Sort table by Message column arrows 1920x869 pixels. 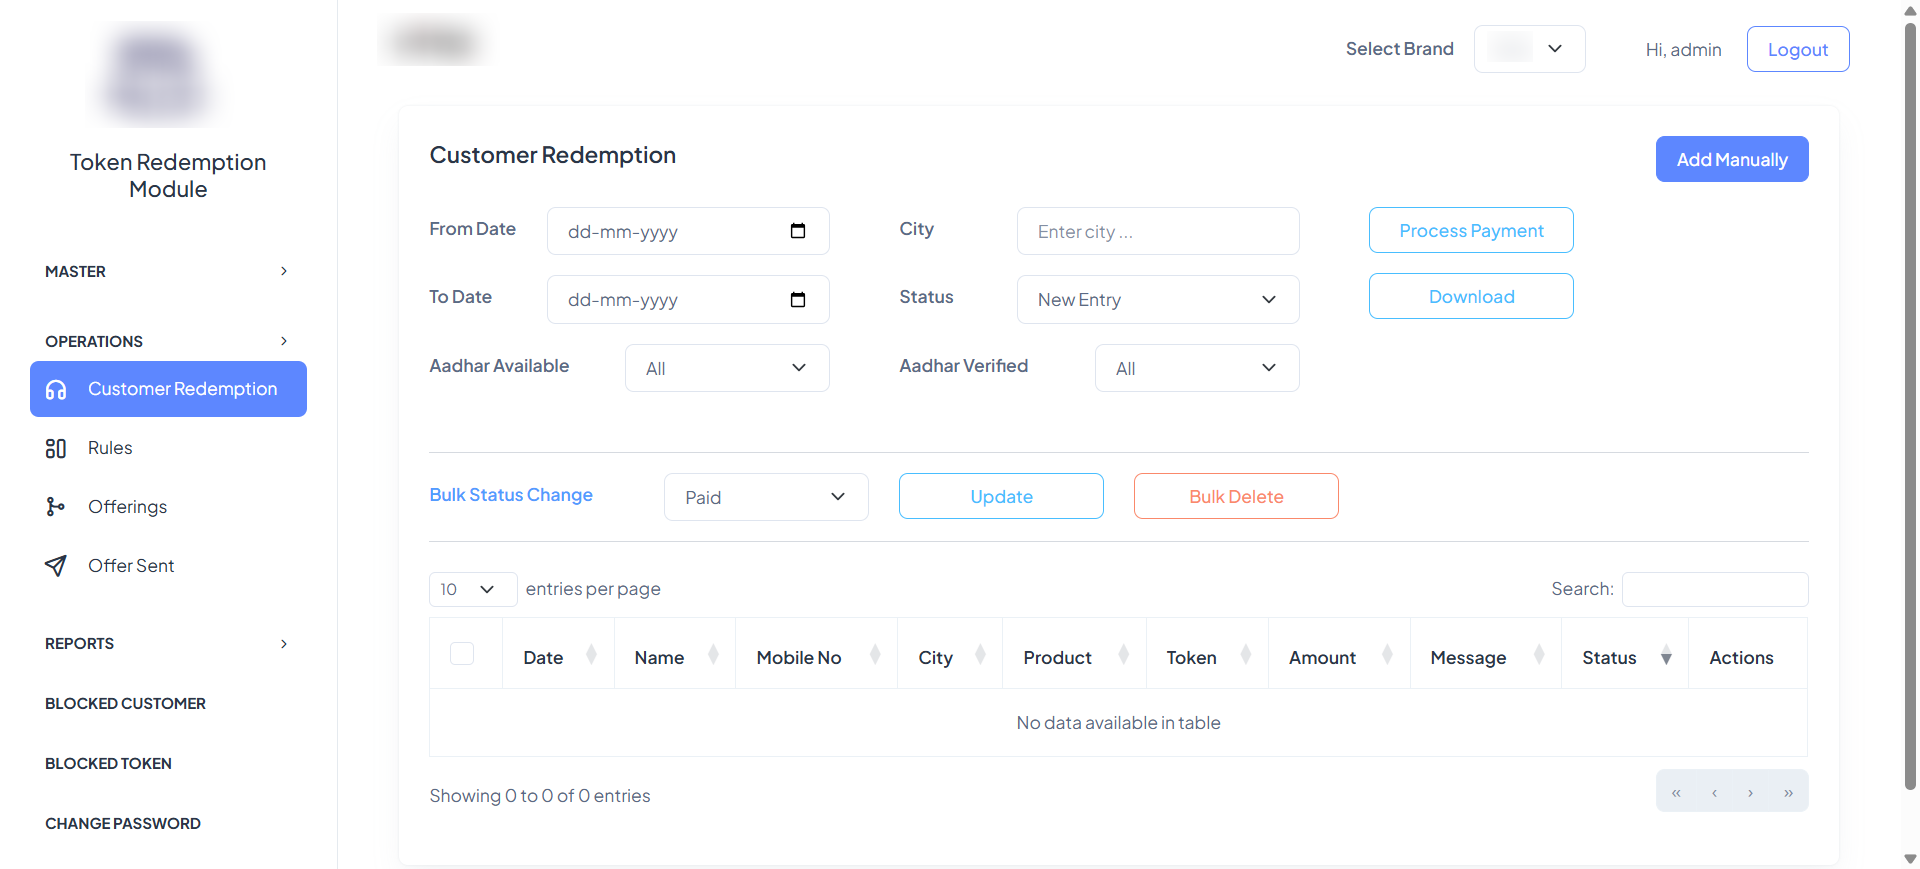click(x=1539, y=655)
